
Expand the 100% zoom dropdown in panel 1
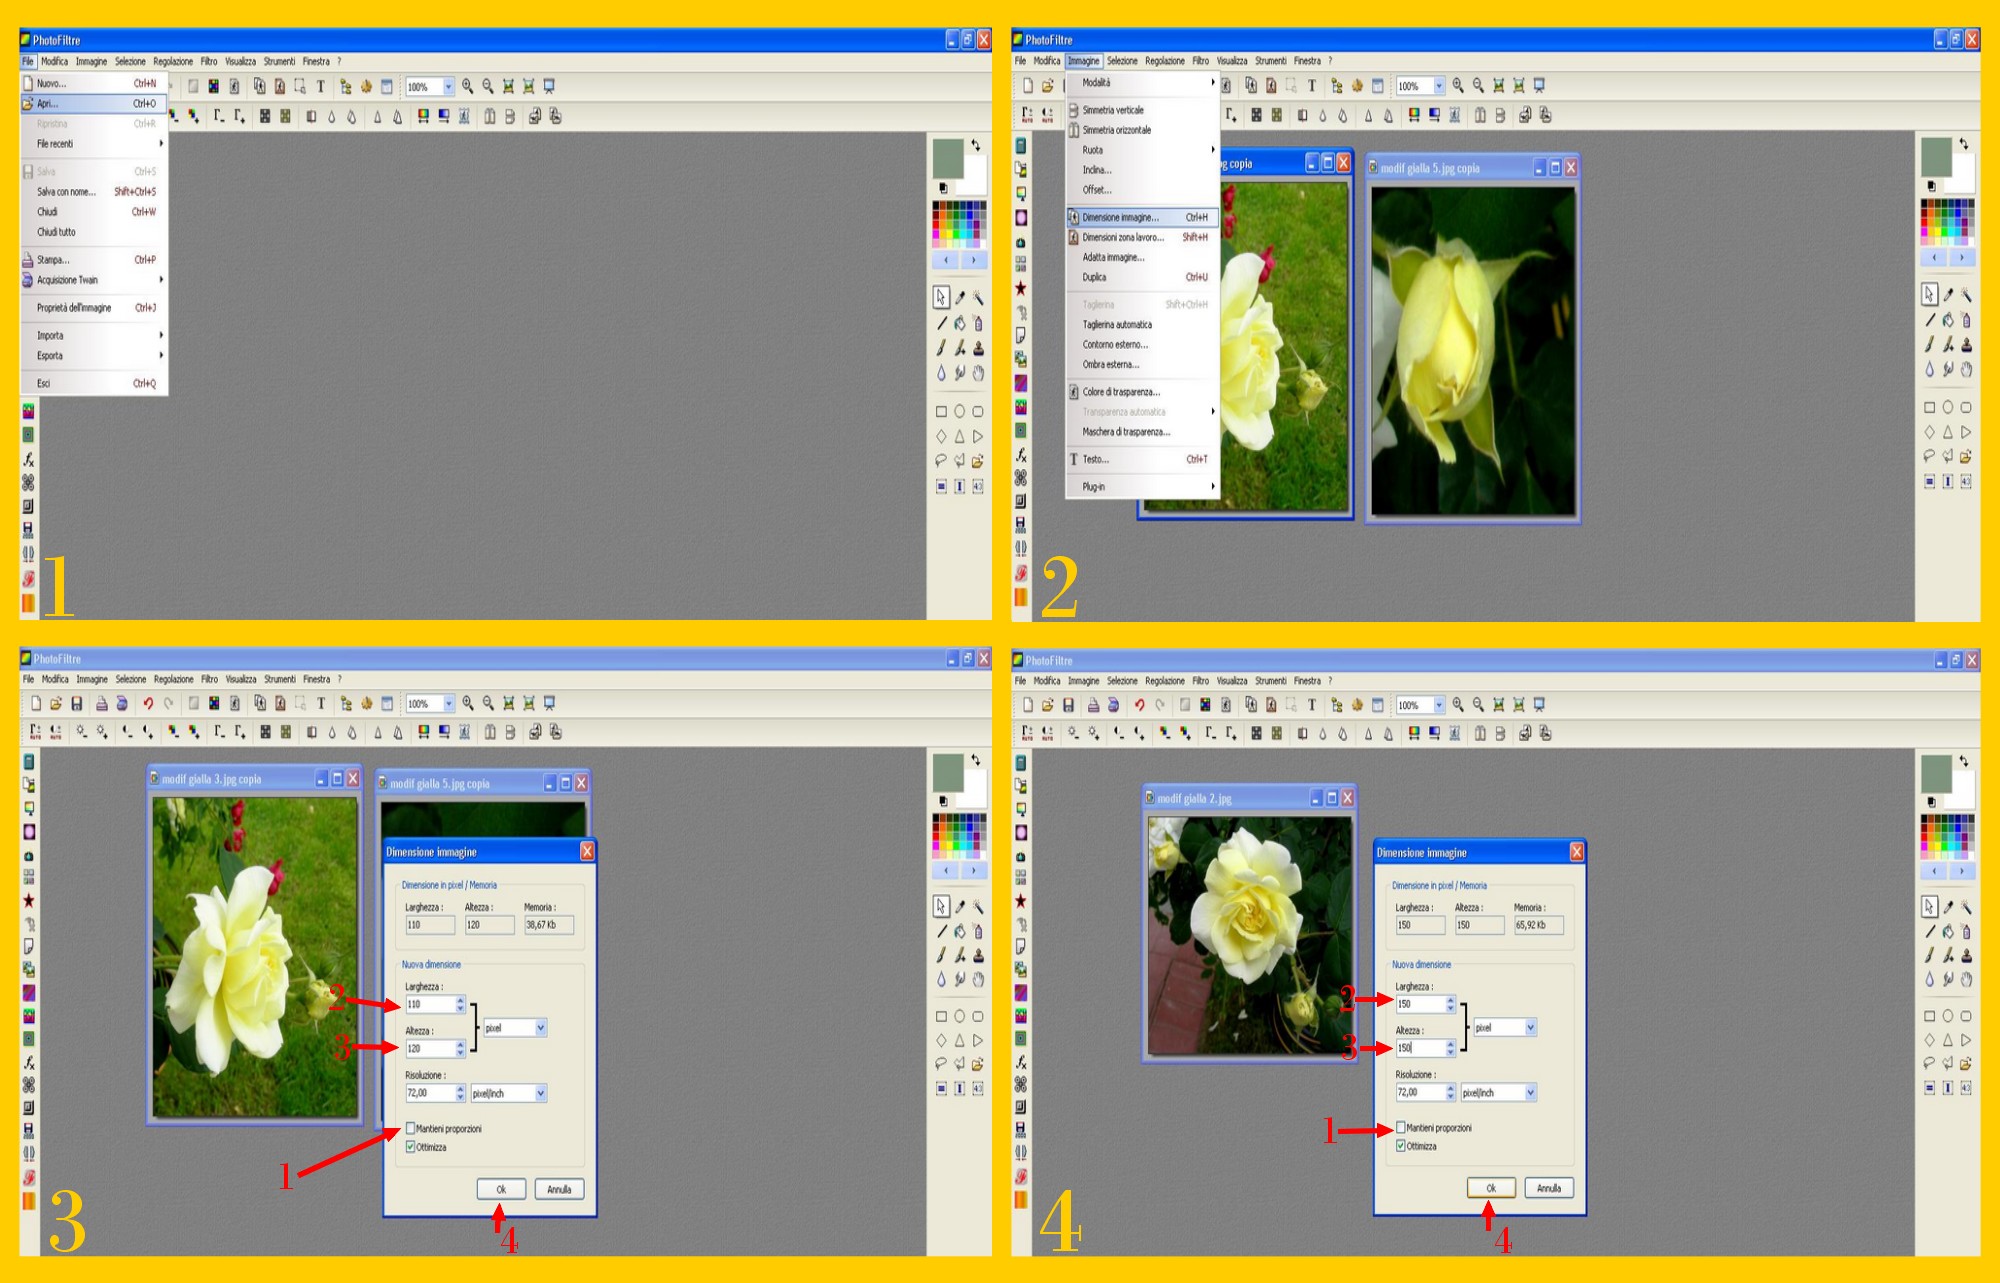[448, 87]
